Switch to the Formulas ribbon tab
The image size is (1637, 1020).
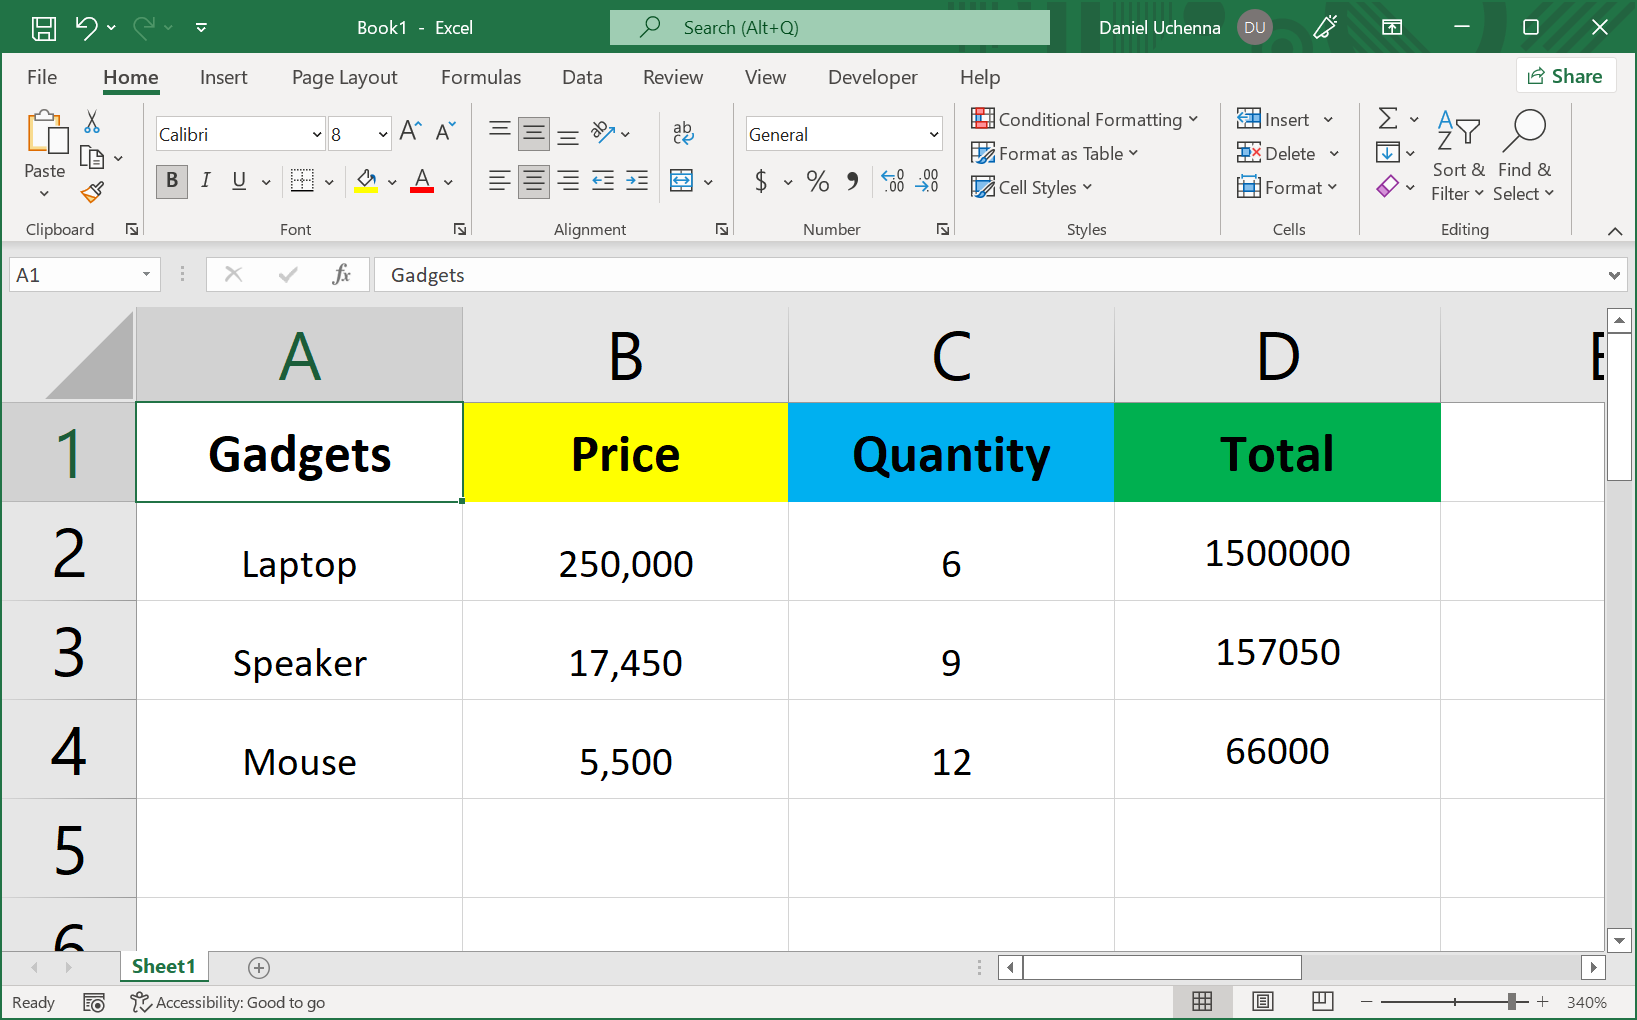(481, 77)
